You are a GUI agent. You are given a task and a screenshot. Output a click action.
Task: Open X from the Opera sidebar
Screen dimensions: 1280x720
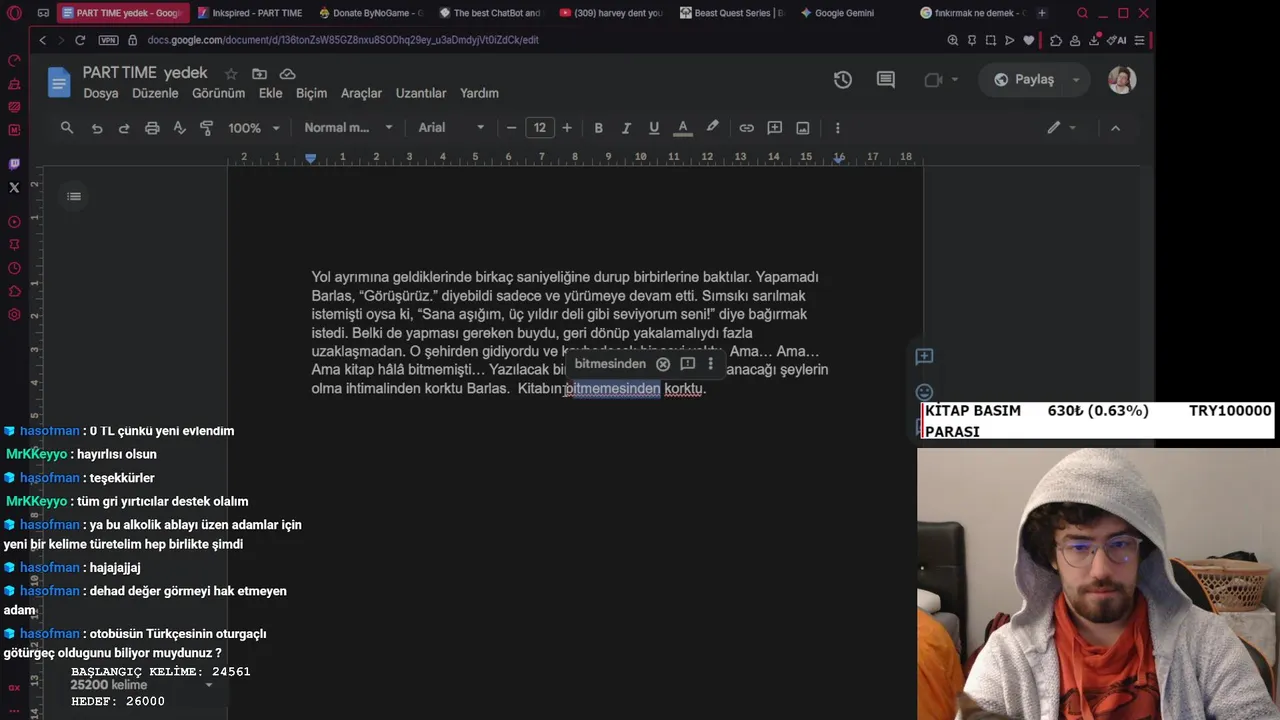click(x=14, y=187)
